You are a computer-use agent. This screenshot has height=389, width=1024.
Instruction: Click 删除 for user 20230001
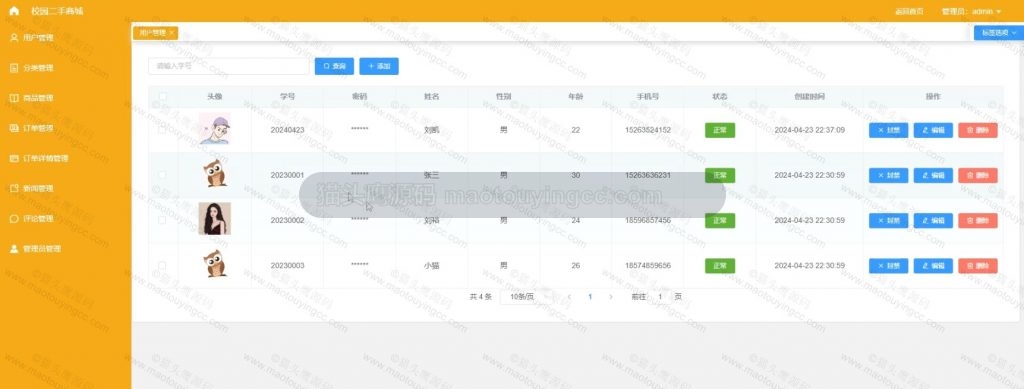(978, 175)
